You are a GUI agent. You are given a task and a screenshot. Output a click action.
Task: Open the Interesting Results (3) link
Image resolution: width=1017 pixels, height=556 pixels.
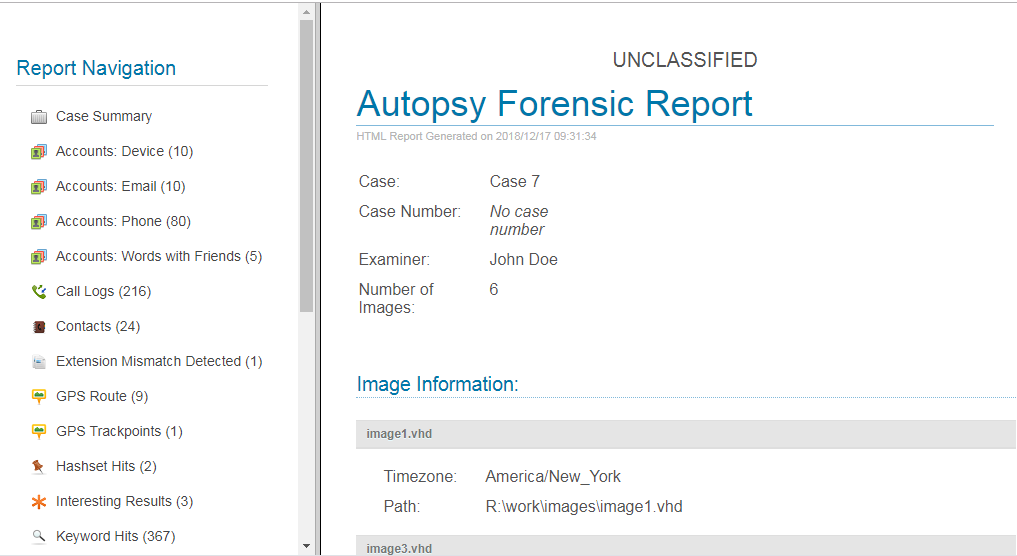(124, 501)
